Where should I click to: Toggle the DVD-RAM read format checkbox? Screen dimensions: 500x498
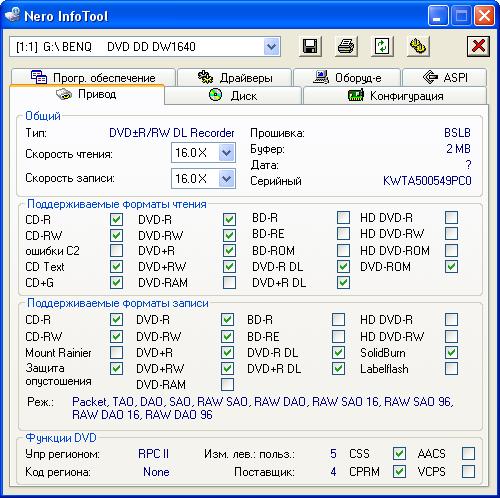click(229, 283)
